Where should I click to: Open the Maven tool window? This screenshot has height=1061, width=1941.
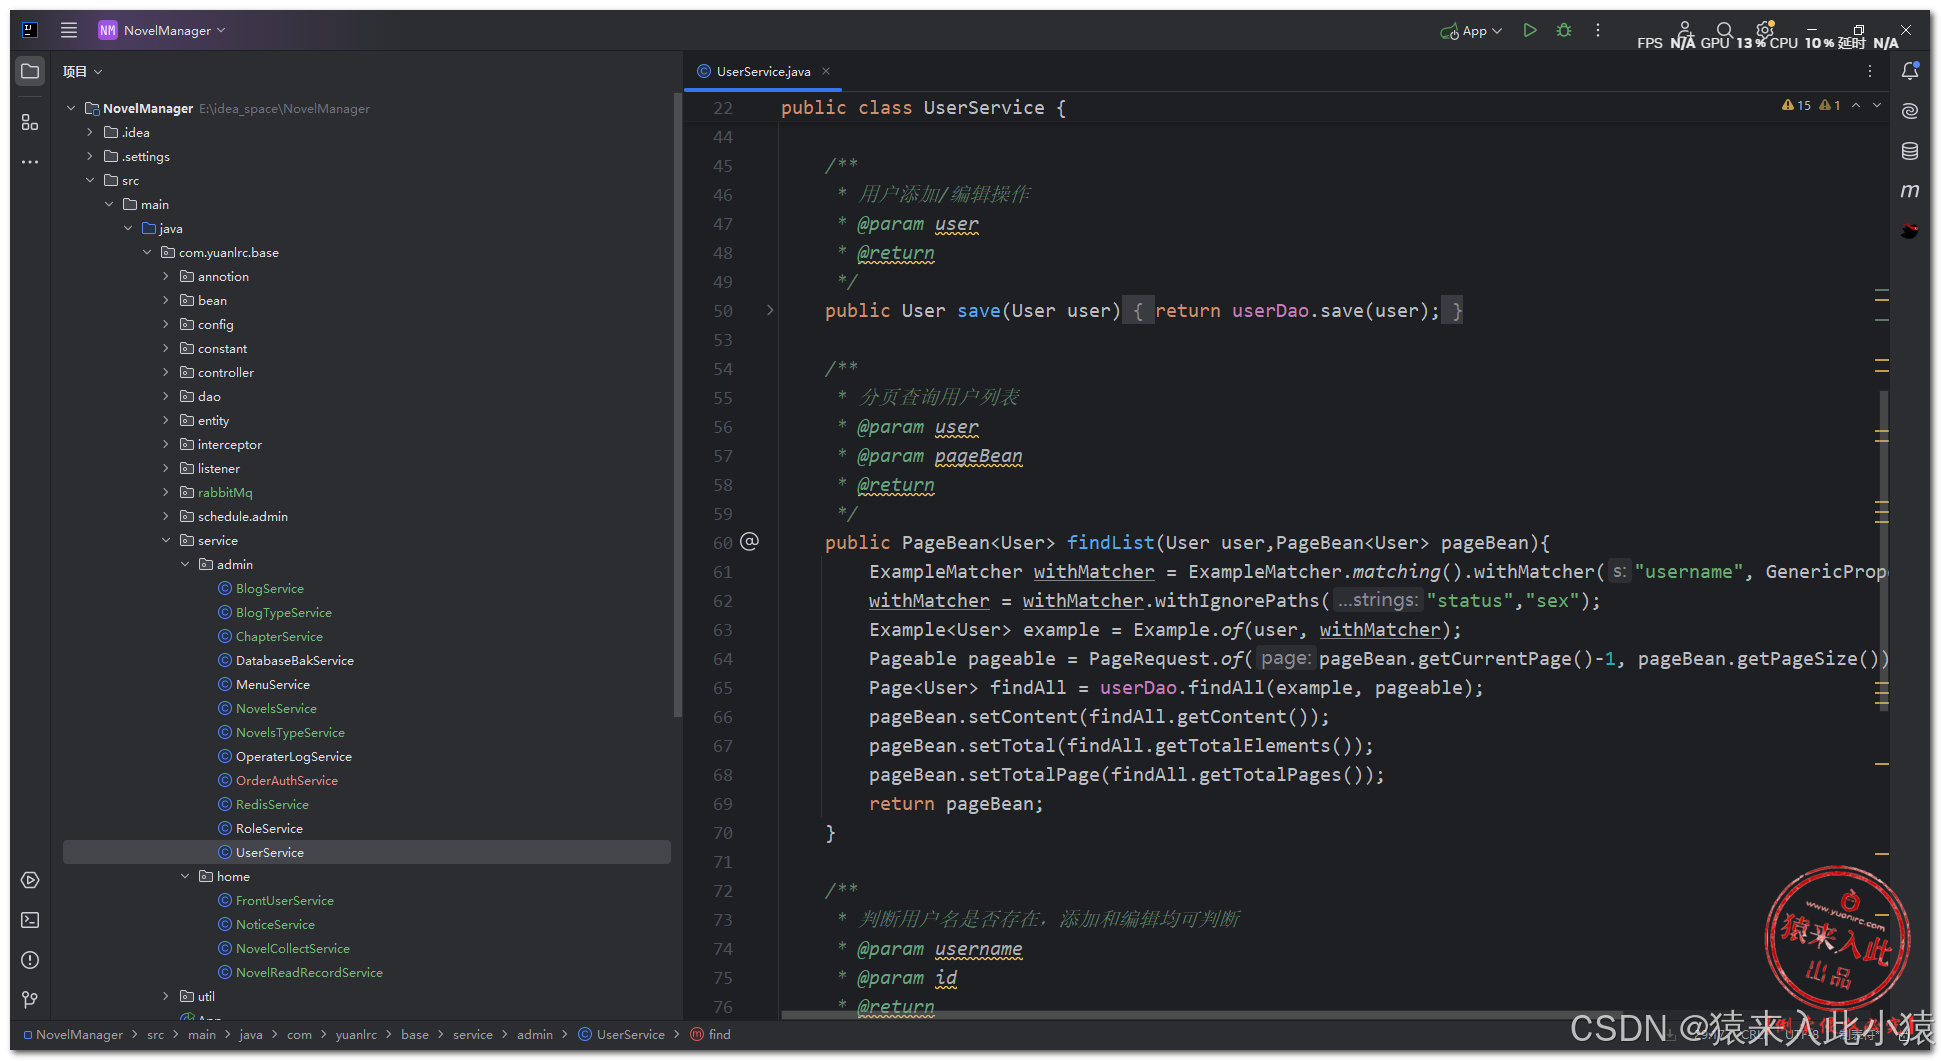tap(1910, 190)
